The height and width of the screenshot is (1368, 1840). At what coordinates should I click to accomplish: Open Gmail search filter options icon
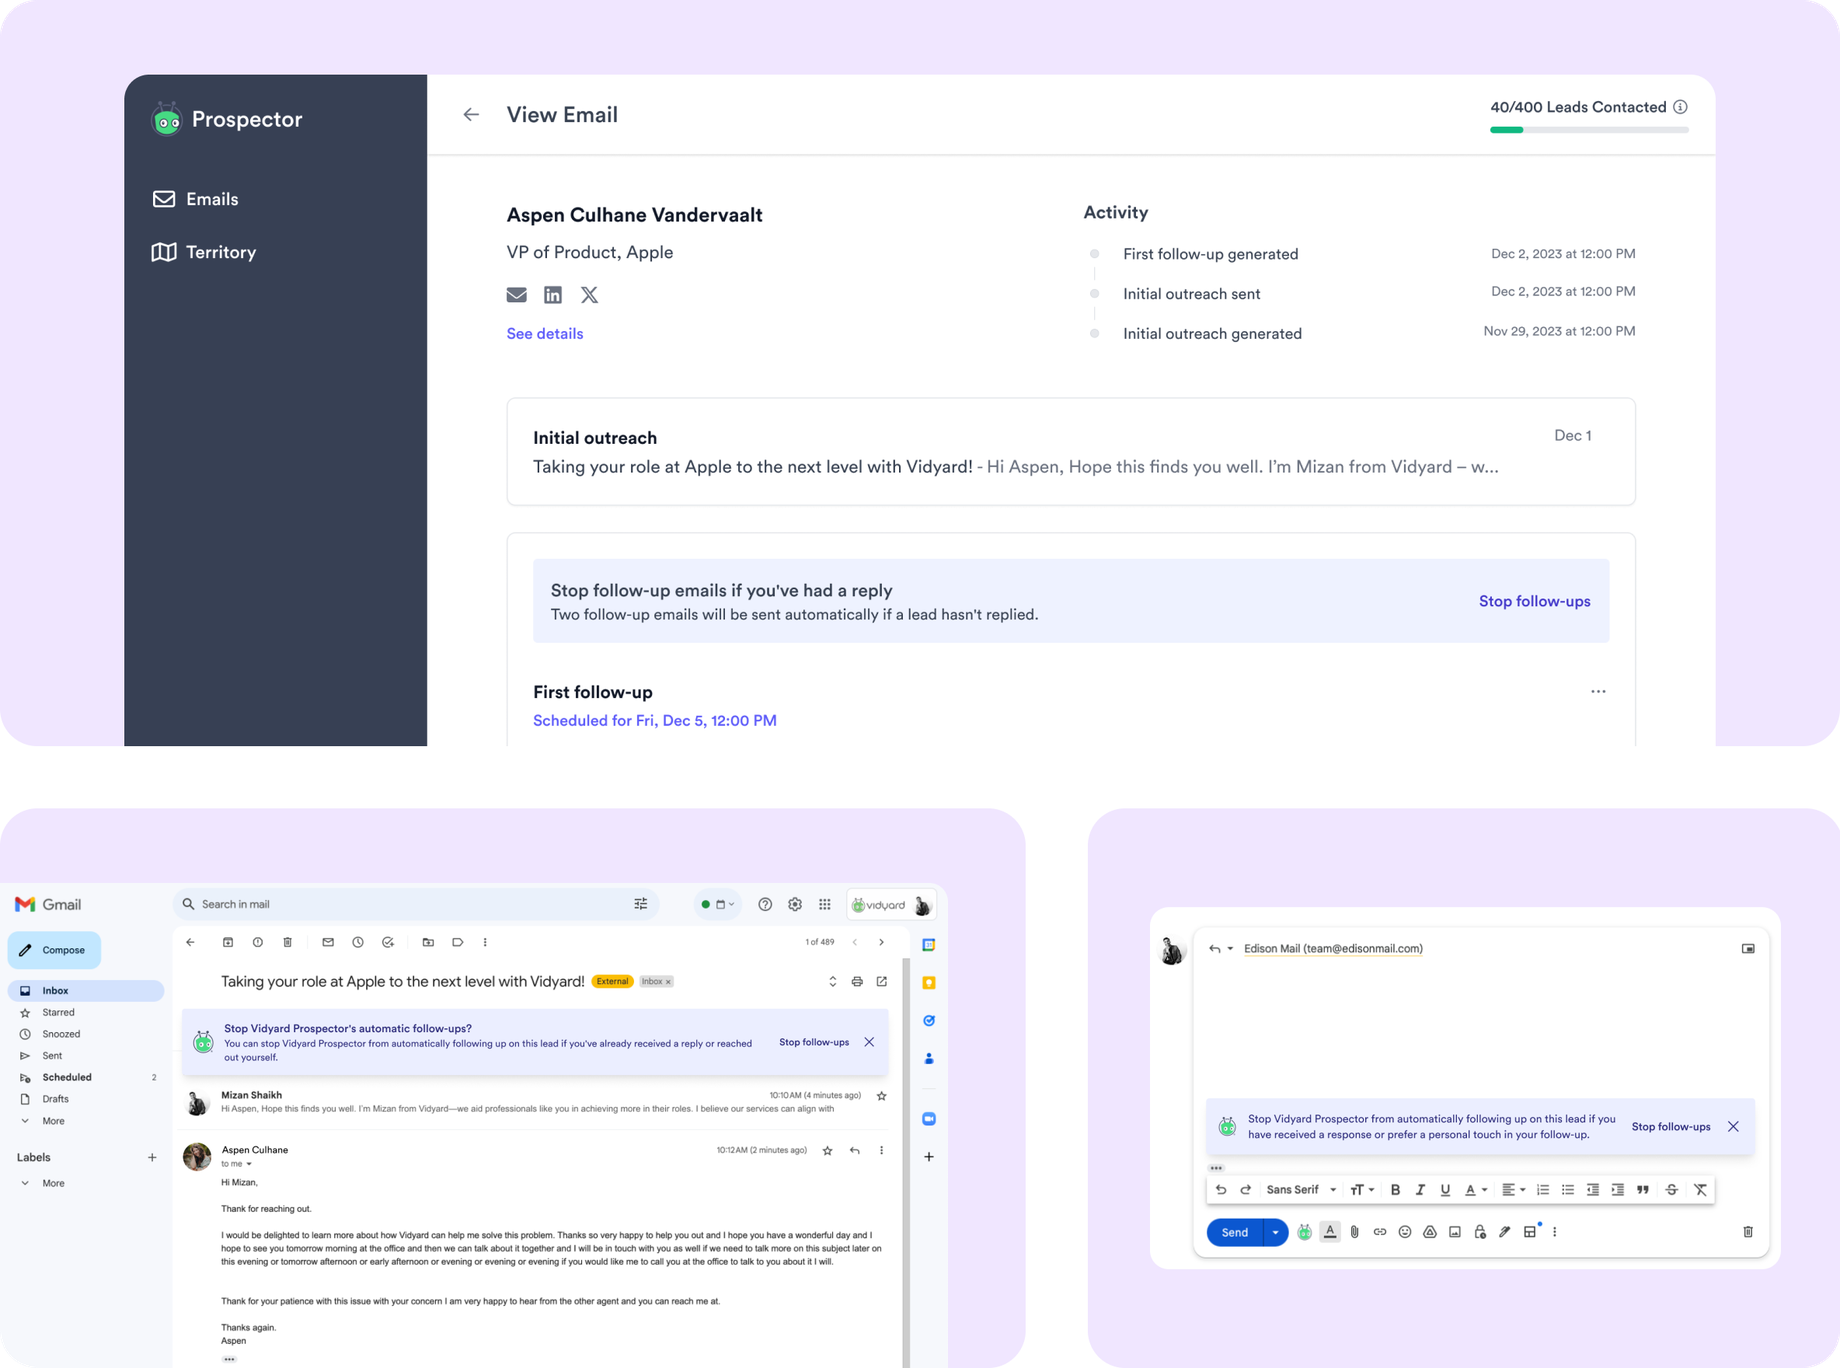[641, 904]
